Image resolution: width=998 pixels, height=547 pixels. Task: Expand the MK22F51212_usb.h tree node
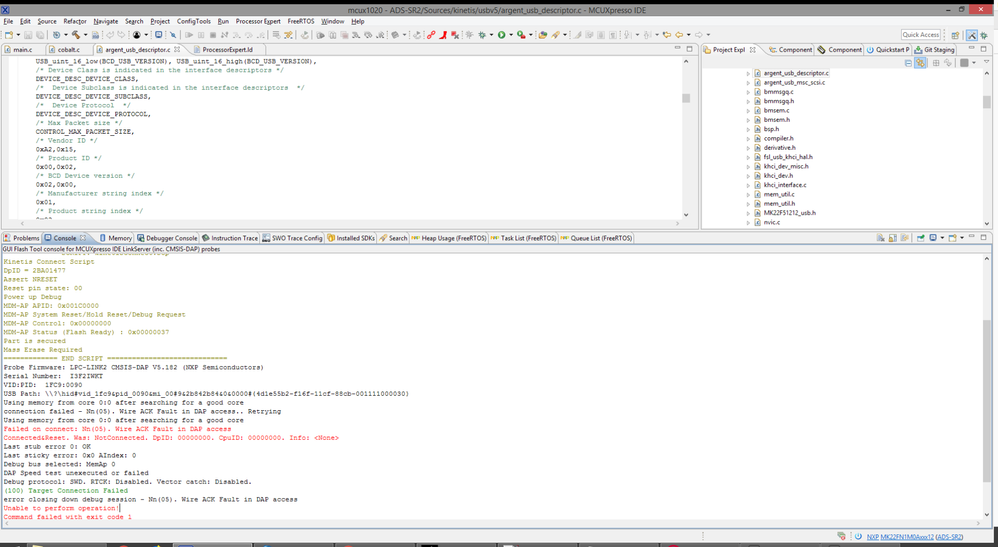click(748, 213)
